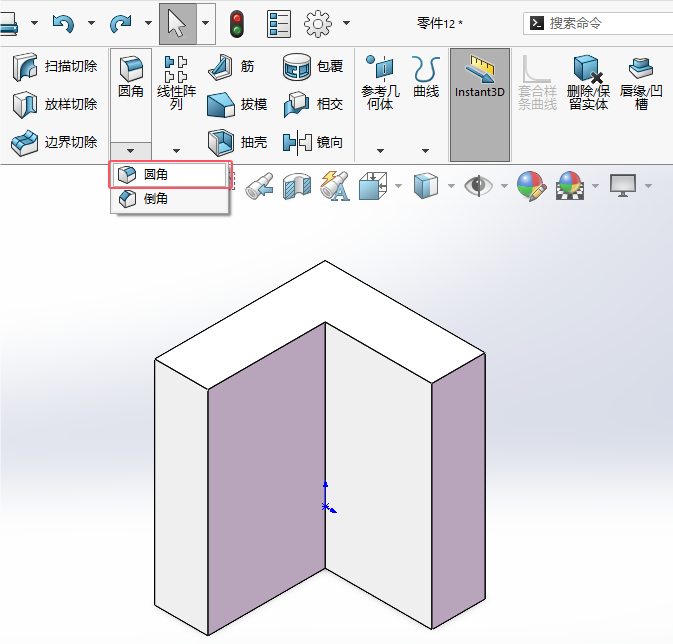Click the Rebuild traffic light icon
This screenshot has height=644, width=673.
(x=236, y=24)
